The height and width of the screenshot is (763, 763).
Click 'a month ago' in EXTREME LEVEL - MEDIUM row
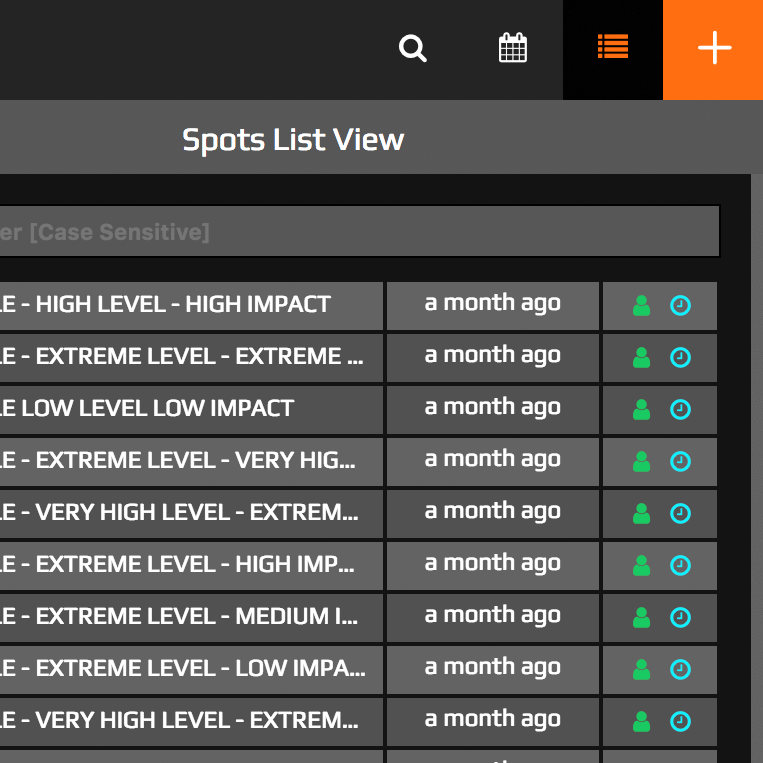point(492,616)
